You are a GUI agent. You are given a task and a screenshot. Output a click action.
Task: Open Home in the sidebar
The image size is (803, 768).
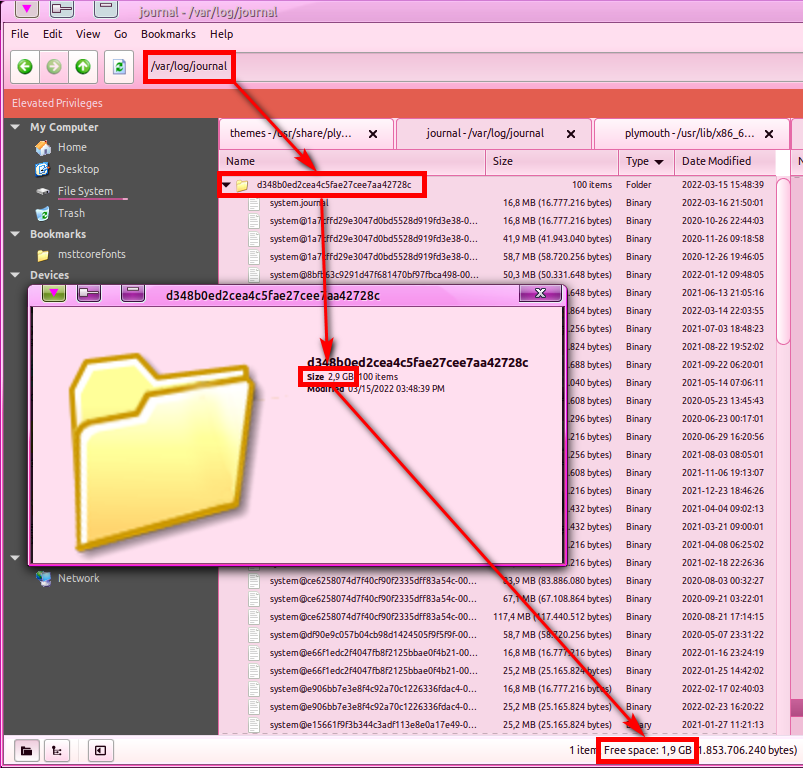[x=72, y=147]
